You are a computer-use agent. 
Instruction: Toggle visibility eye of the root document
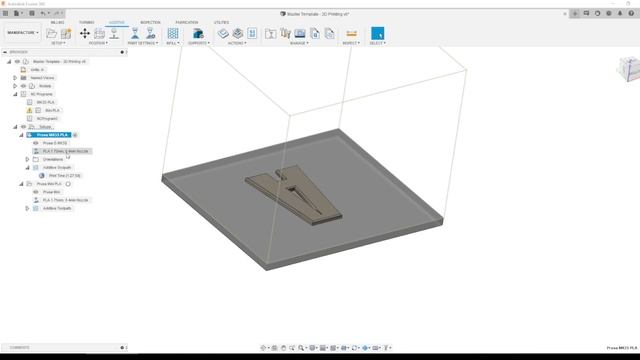(x=17, y=62)
